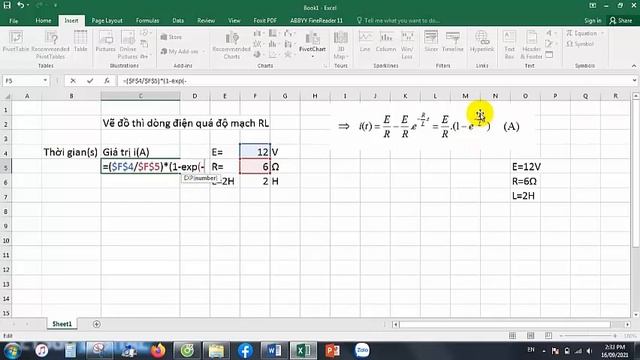Open PowerPoint from the taskbar
The height and width of the screenshot is (360, 640).
(332, 351)
